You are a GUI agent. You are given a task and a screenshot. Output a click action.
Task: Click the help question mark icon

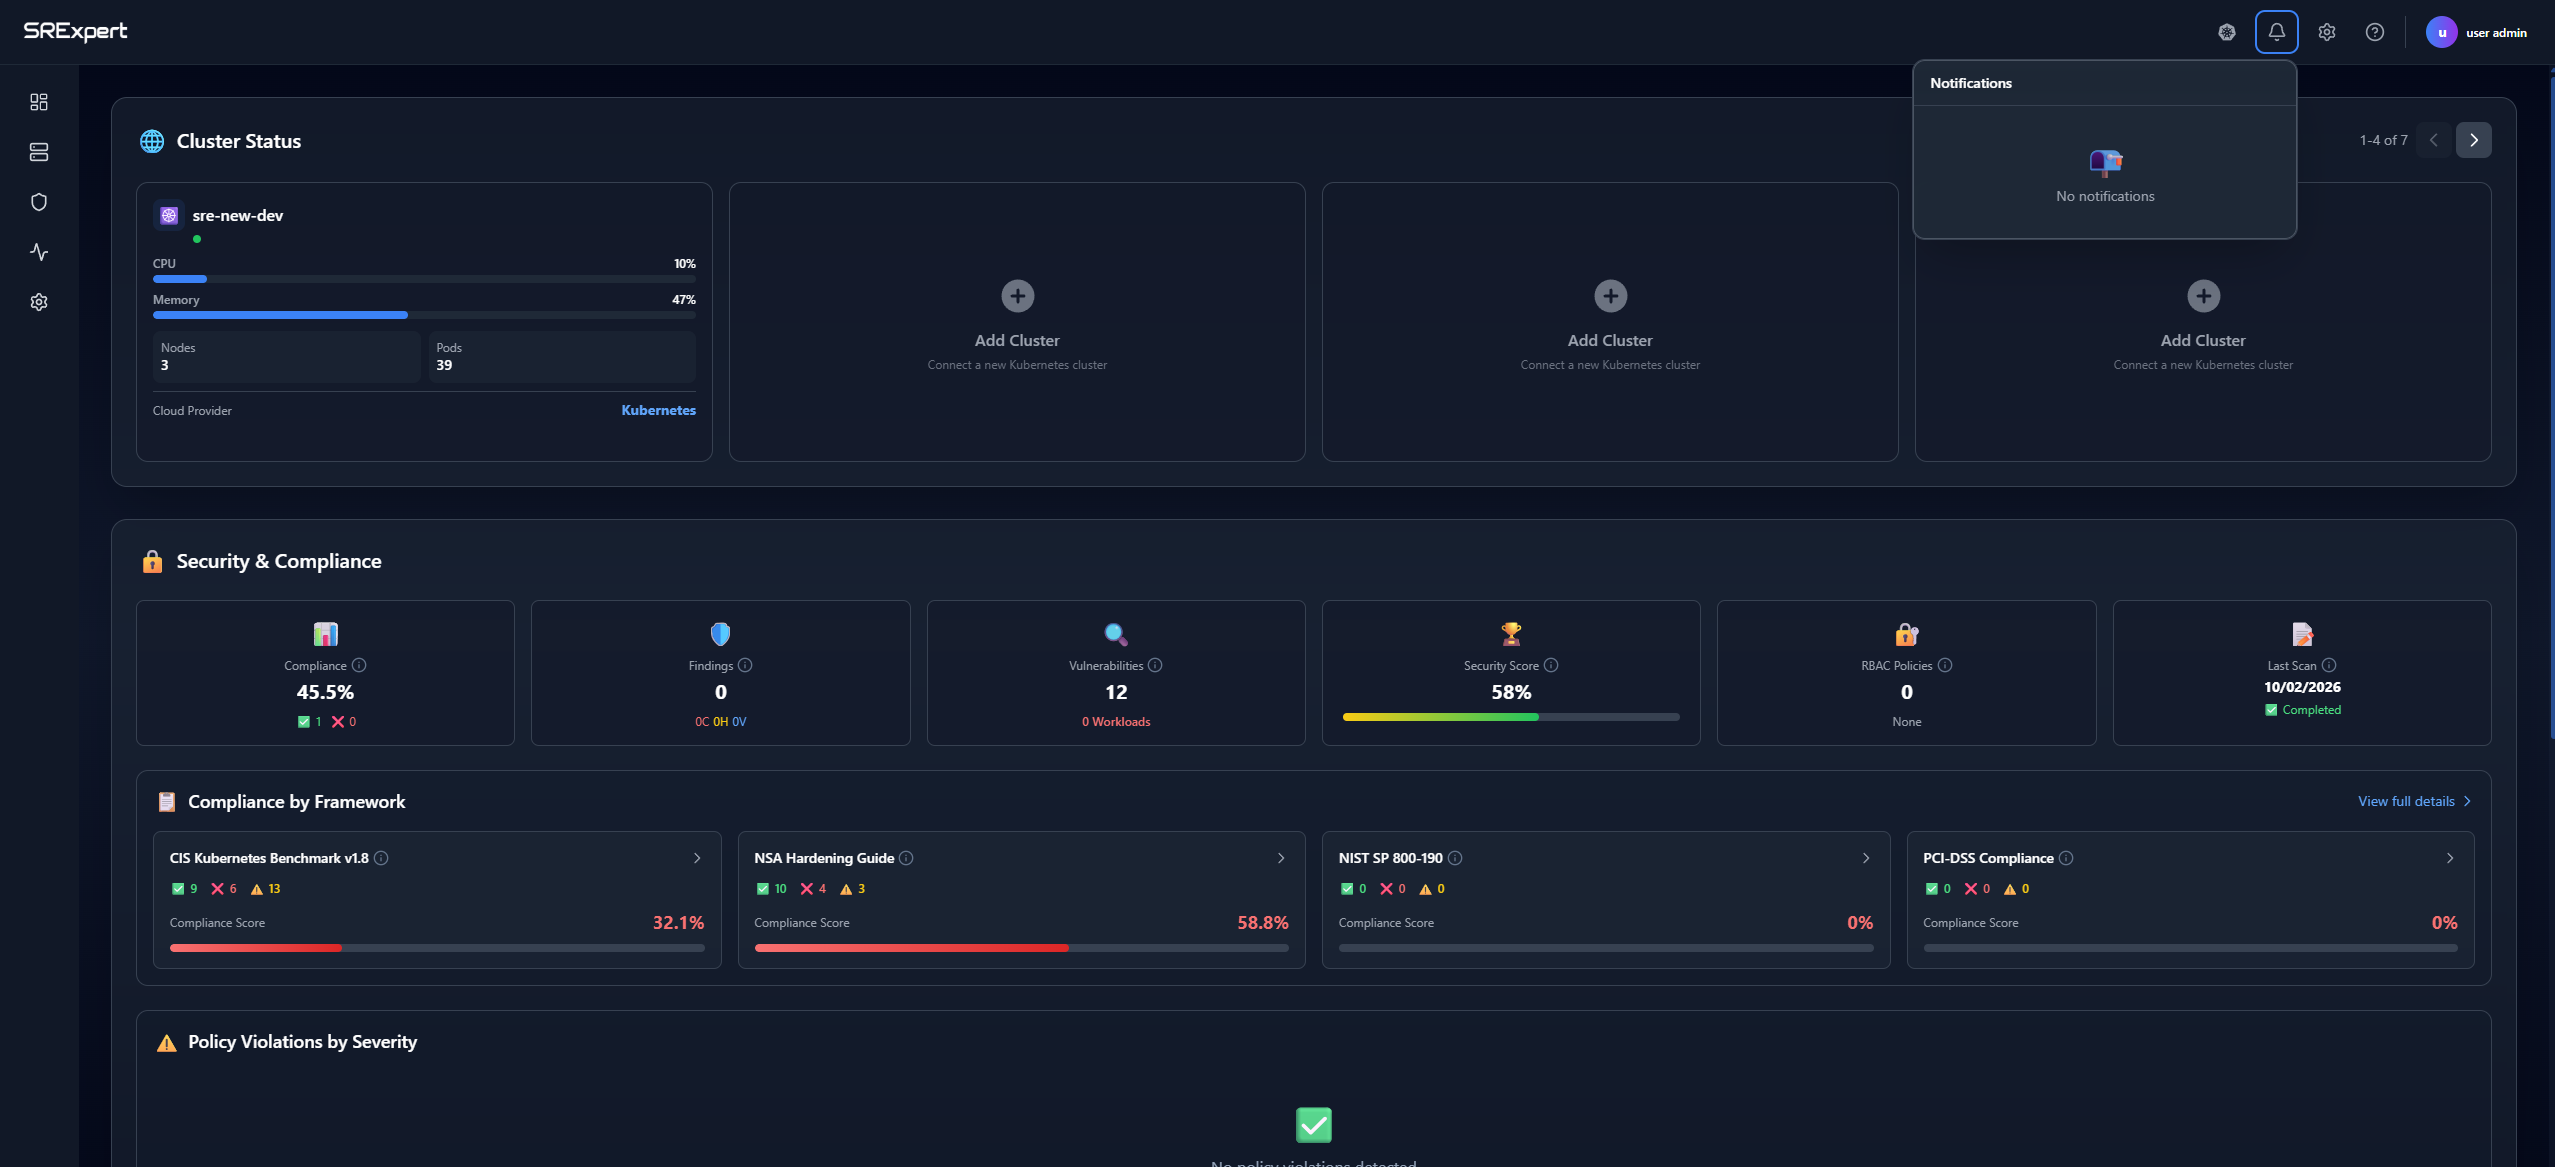[x=2375, y=32]
